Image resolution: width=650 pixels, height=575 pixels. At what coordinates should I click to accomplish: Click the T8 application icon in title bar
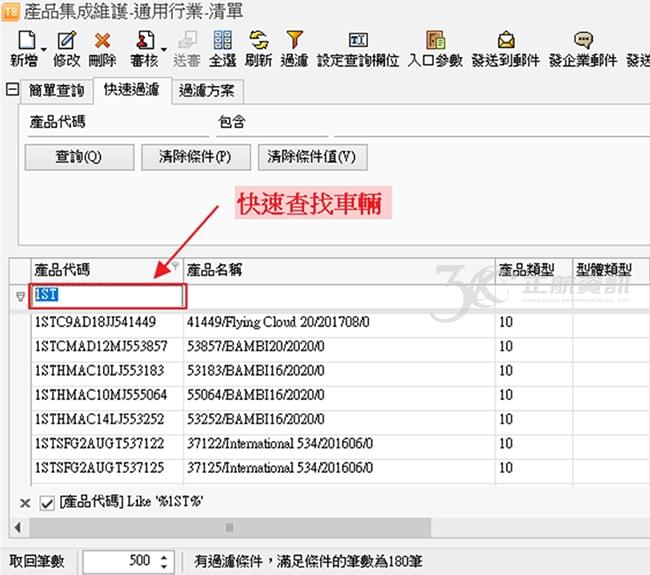10,12
